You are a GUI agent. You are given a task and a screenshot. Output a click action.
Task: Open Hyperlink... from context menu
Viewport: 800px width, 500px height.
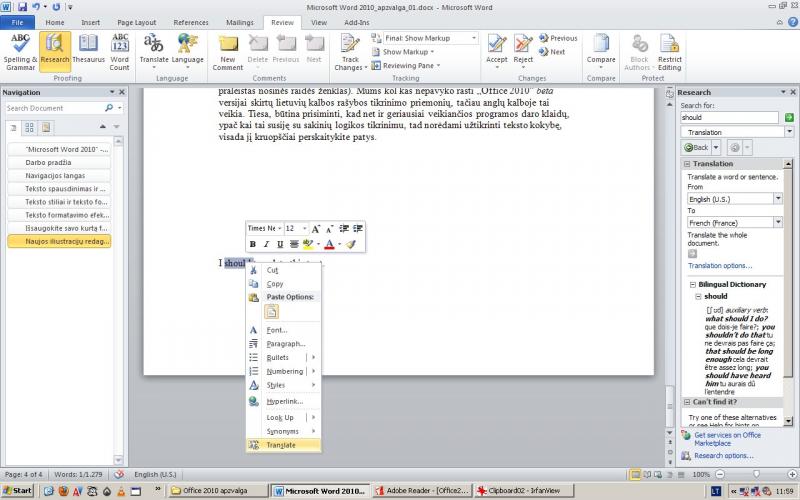point(283,402)
